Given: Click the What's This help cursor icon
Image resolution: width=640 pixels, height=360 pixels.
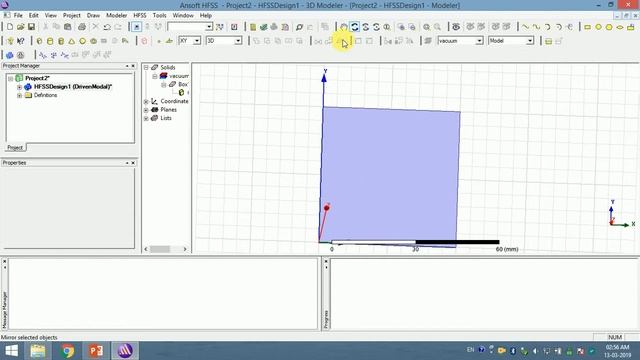Looking at the screenshot, I should click(21, 41).
